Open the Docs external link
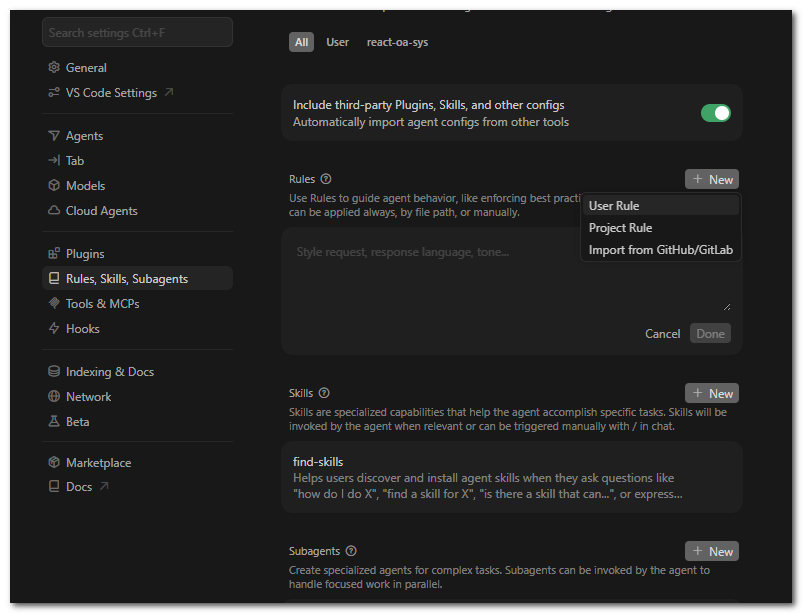 click(x=137, y=486)
